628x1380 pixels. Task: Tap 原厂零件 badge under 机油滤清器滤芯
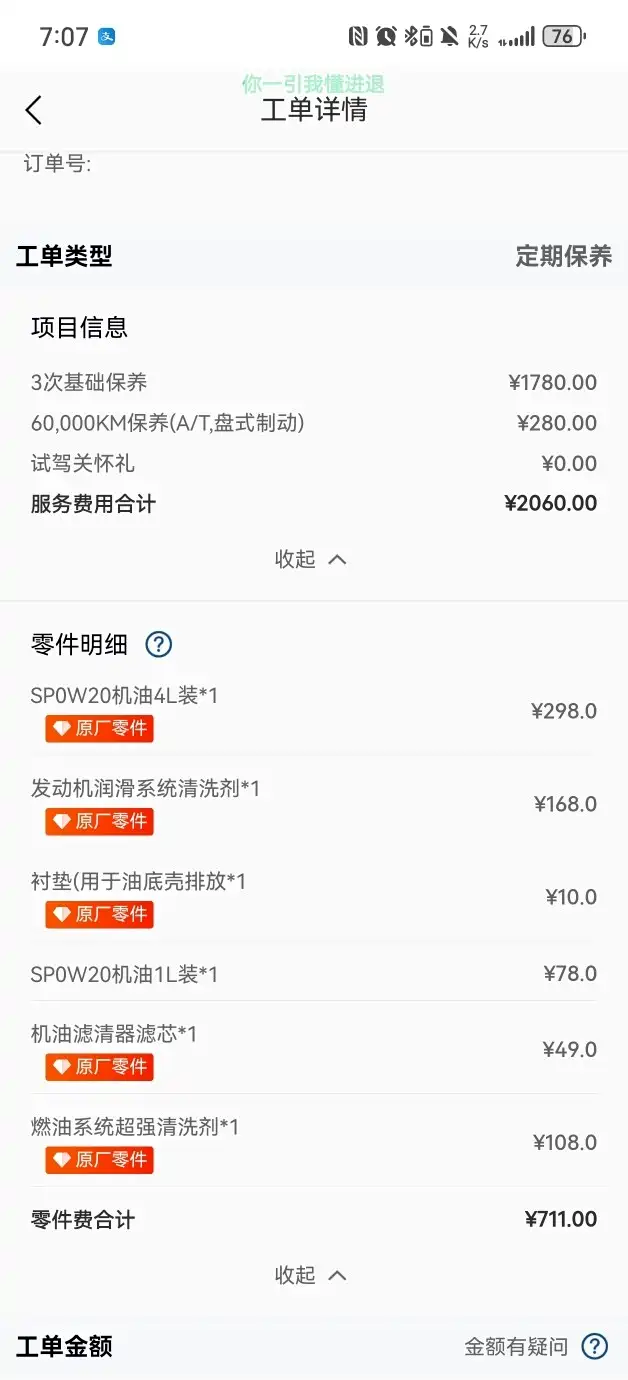(99, 1067)
